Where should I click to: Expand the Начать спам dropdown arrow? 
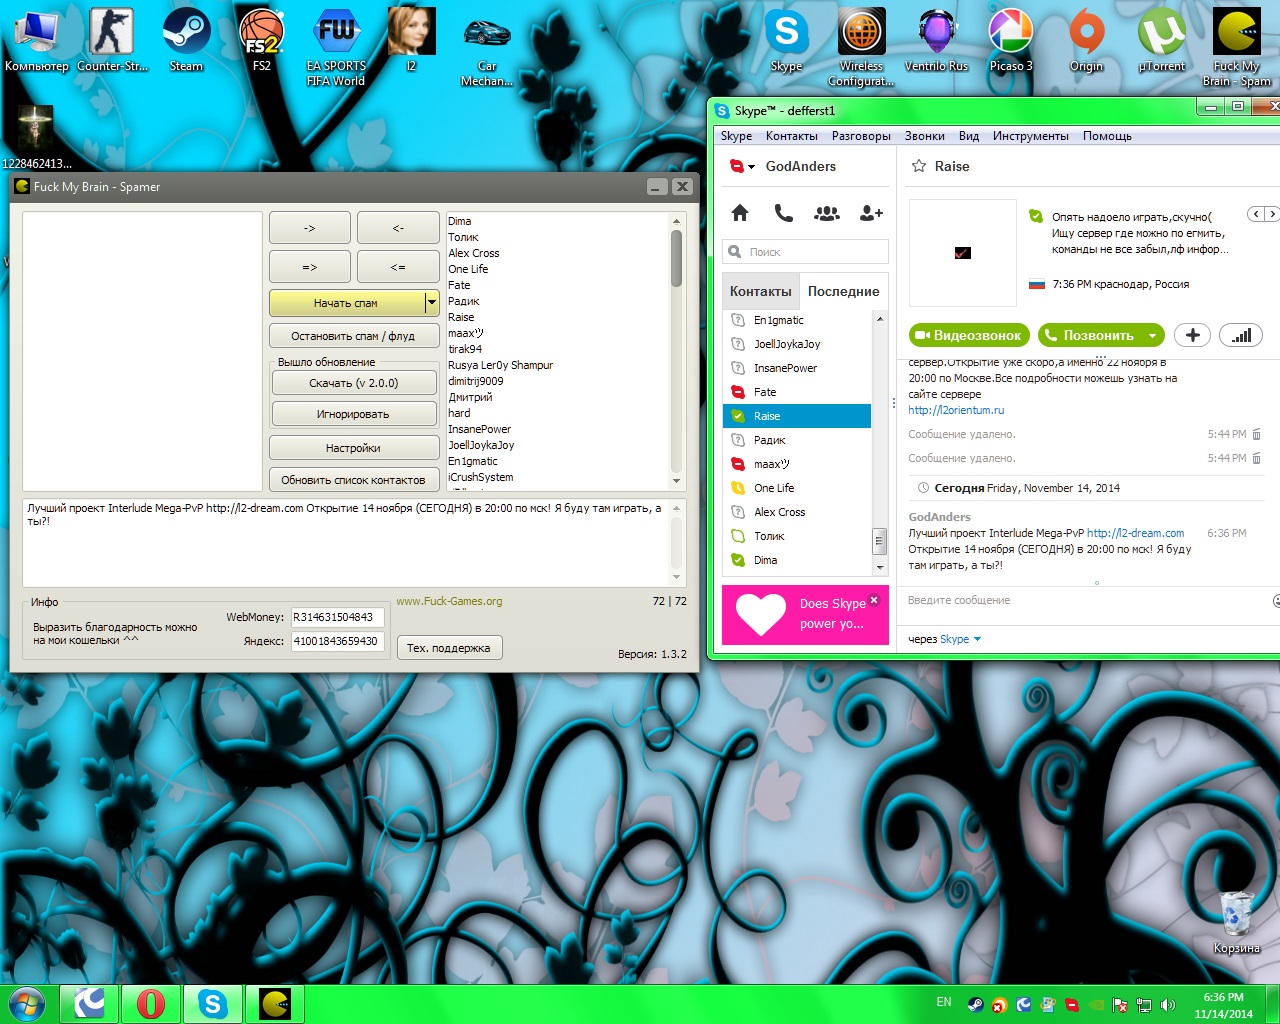pos(432,302)
